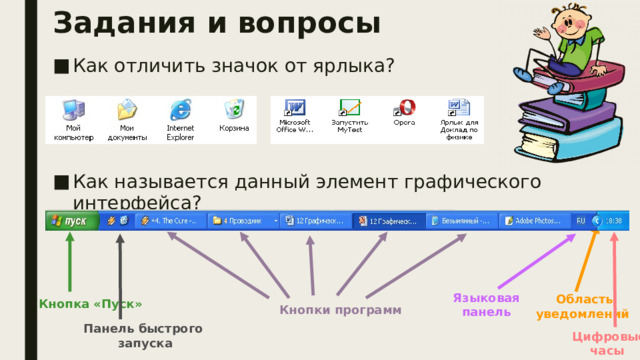Click the boy on books illustration
640x360 pixels.
[x=569, y=82]
